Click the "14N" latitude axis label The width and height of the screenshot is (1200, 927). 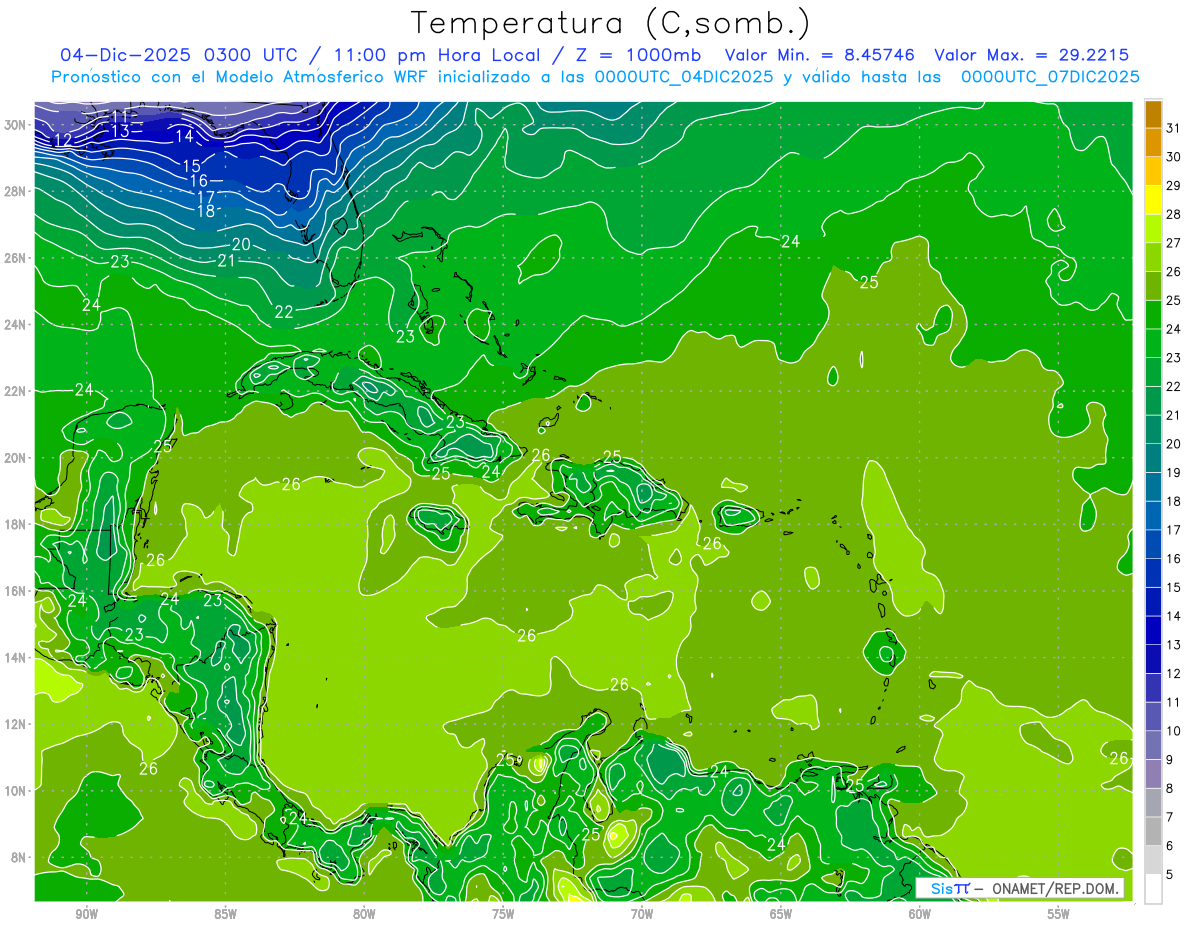14,658
